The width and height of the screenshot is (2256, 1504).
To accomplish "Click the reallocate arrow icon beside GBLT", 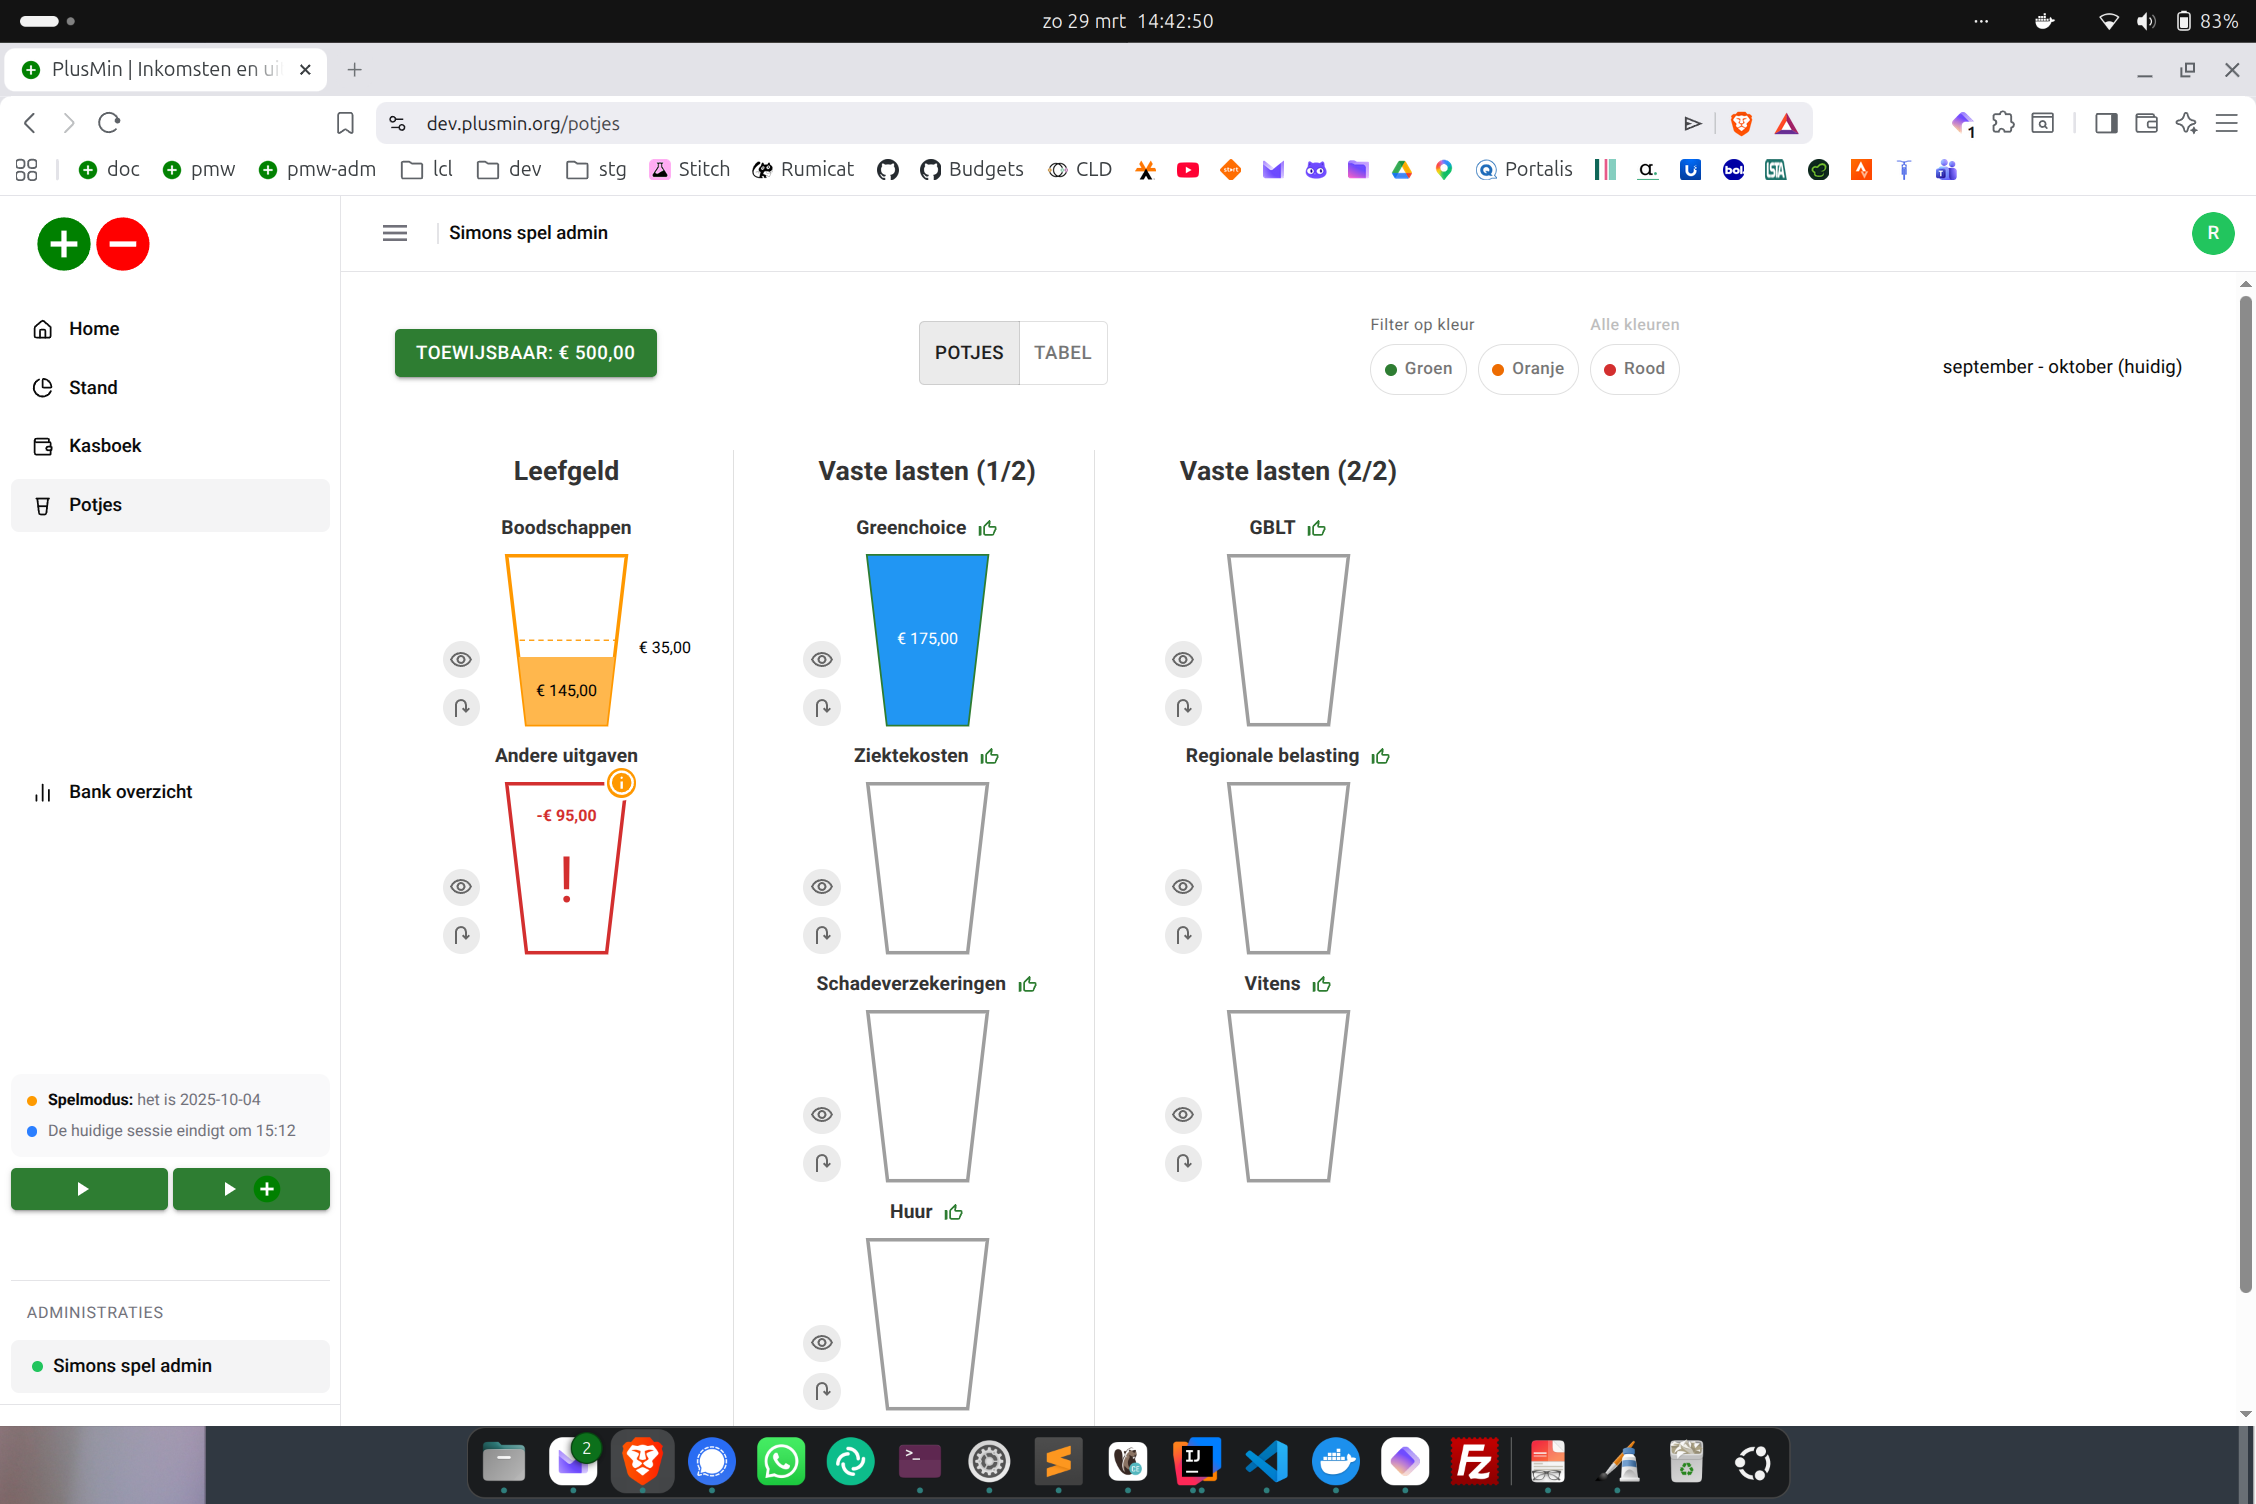I will pos(1183,708).
